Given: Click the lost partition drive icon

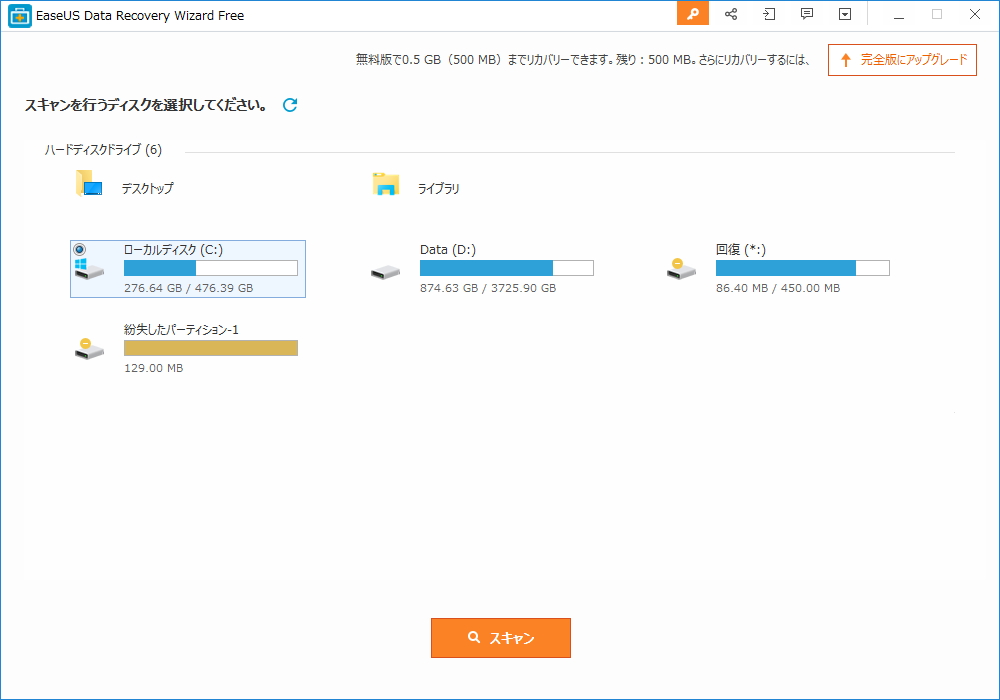Looking at the screenshot, I should pyautogui.click(x=90, y=347).
